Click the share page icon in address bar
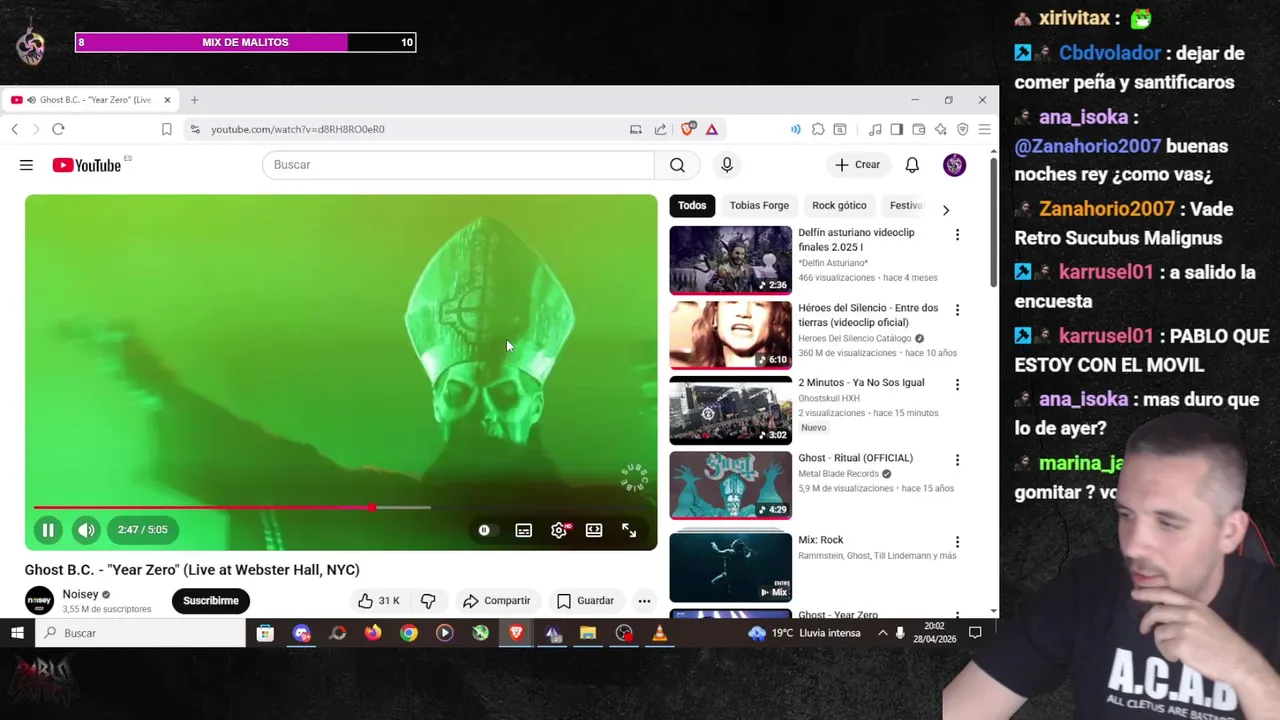The width and height of the screenshot is (1280, 720). tap(660, 129)
